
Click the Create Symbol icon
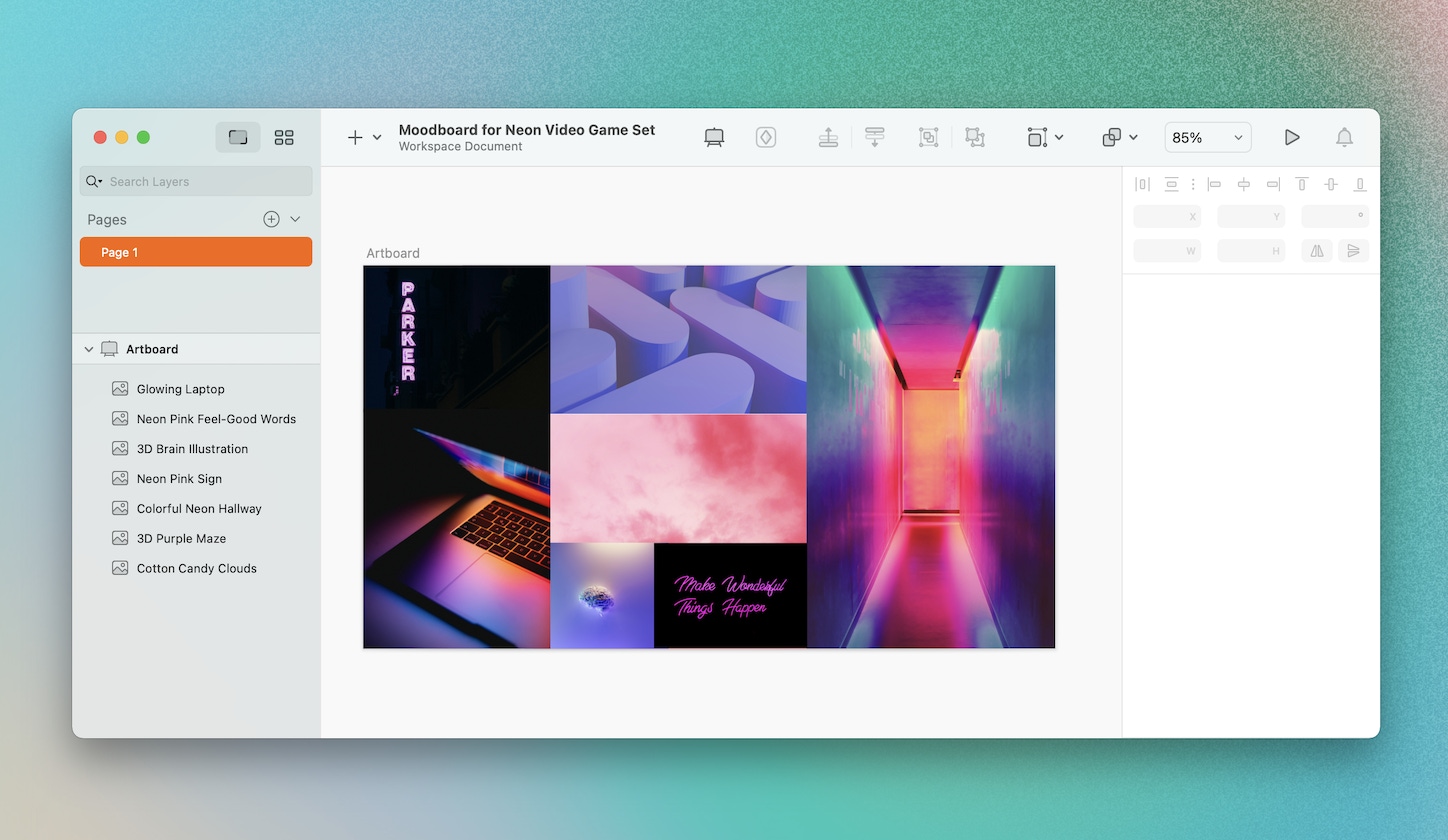(x=765, y=137)
